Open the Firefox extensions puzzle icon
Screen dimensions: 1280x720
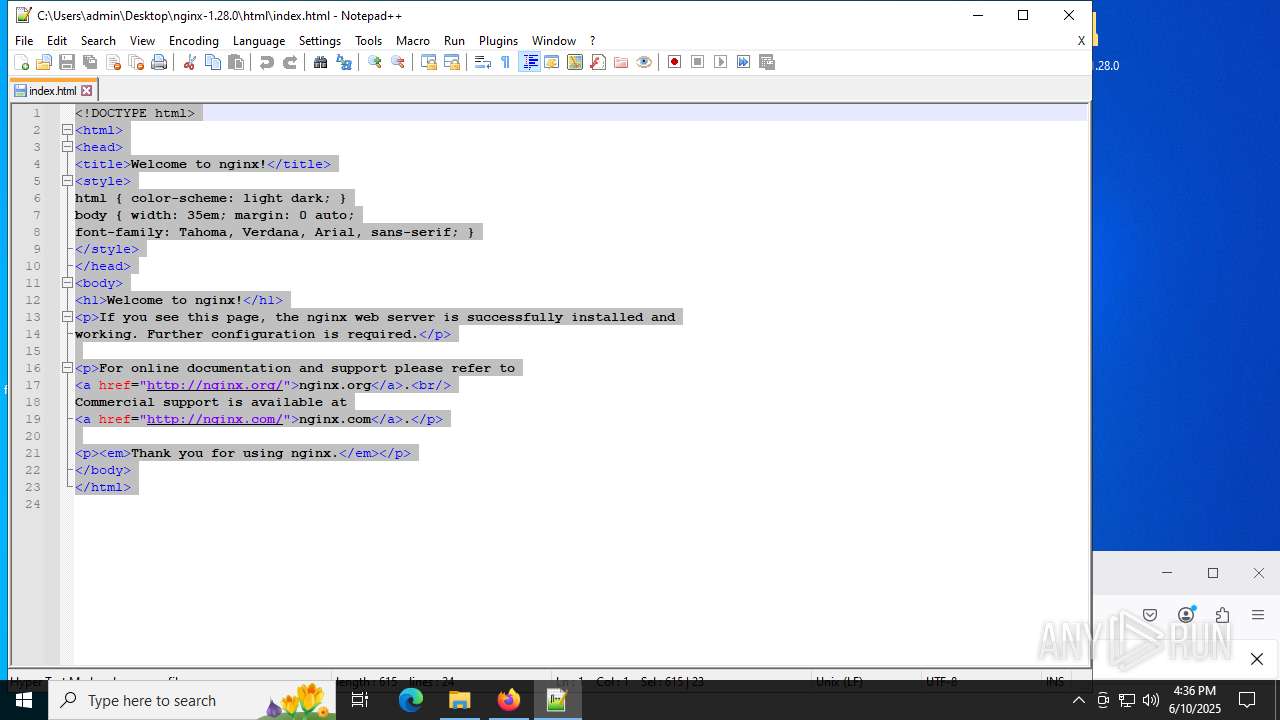[1222, 615]
